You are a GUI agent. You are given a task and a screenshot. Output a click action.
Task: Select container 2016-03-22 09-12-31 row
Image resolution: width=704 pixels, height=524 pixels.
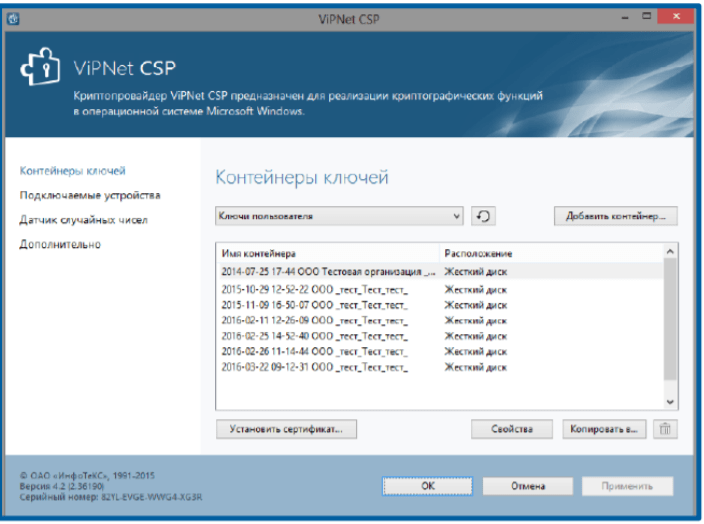point(440,367)
